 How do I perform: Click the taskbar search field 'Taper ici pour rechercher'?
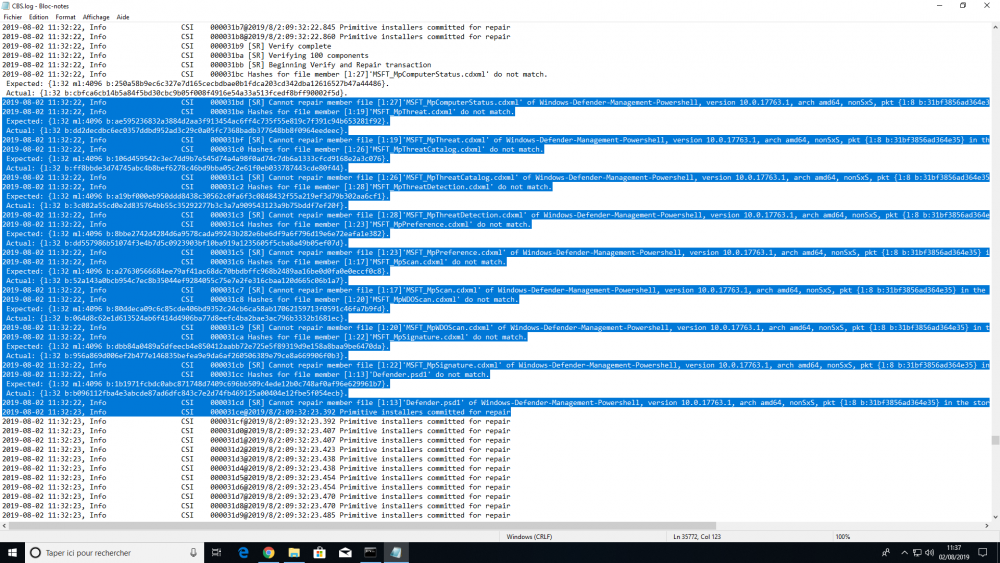115,553
